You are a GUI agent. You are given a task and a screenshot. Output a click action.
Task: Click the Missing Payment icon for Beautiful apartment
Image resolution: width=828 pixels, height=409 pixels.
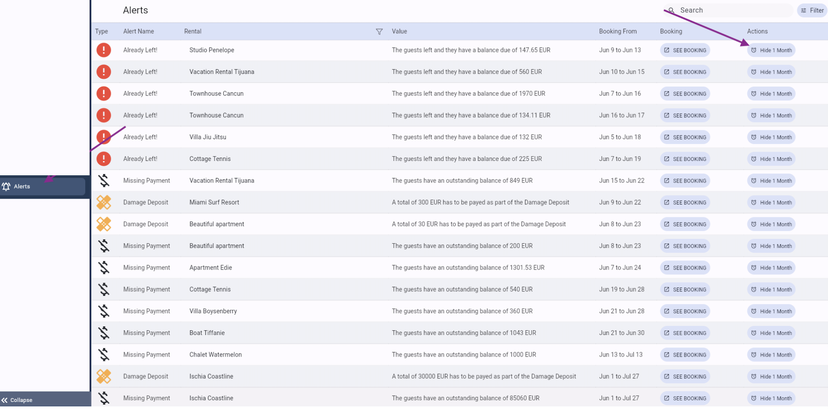pos(104,246)
